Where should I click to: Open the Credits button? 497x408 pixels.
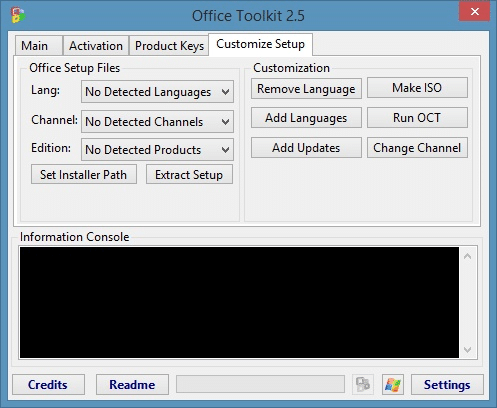coord(48,384)
